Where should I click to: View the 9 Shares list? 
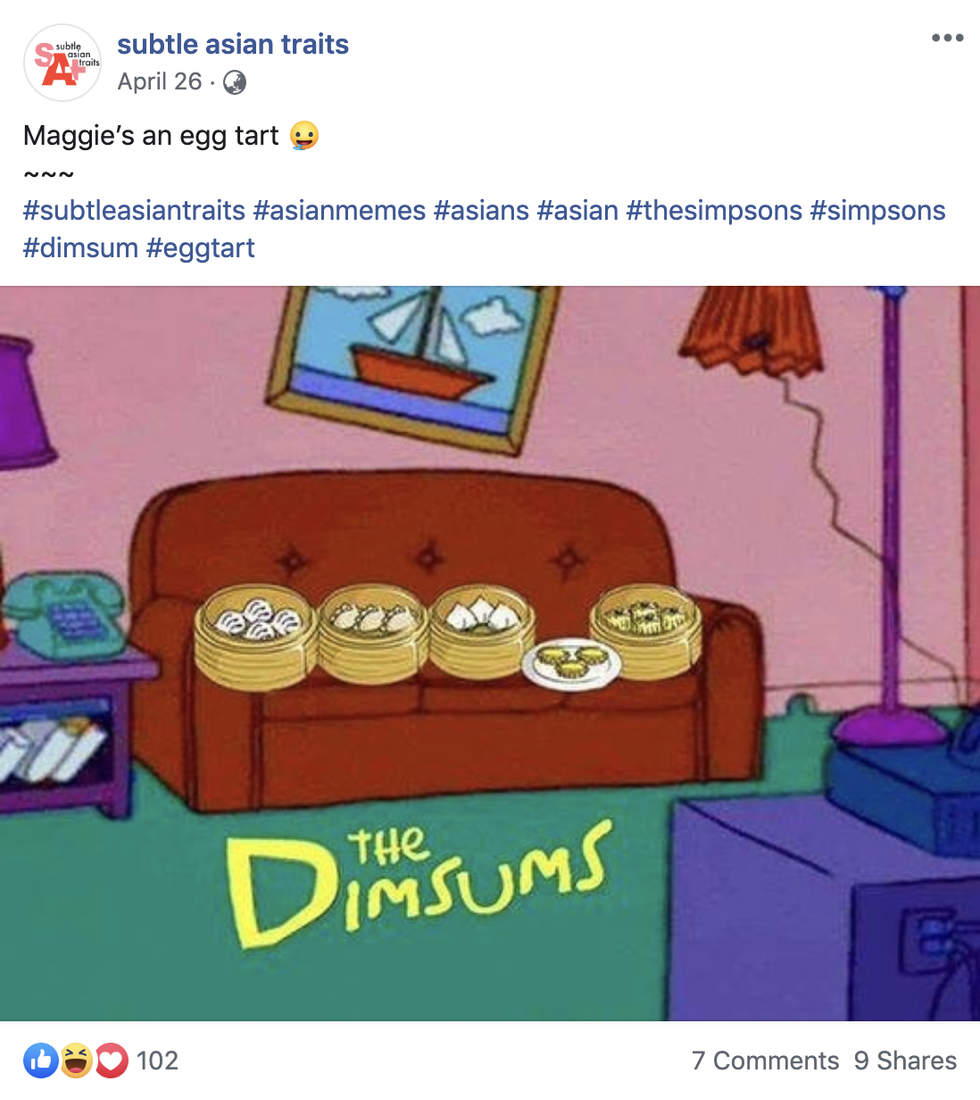pyautogui.click(x=905, y=1060)
